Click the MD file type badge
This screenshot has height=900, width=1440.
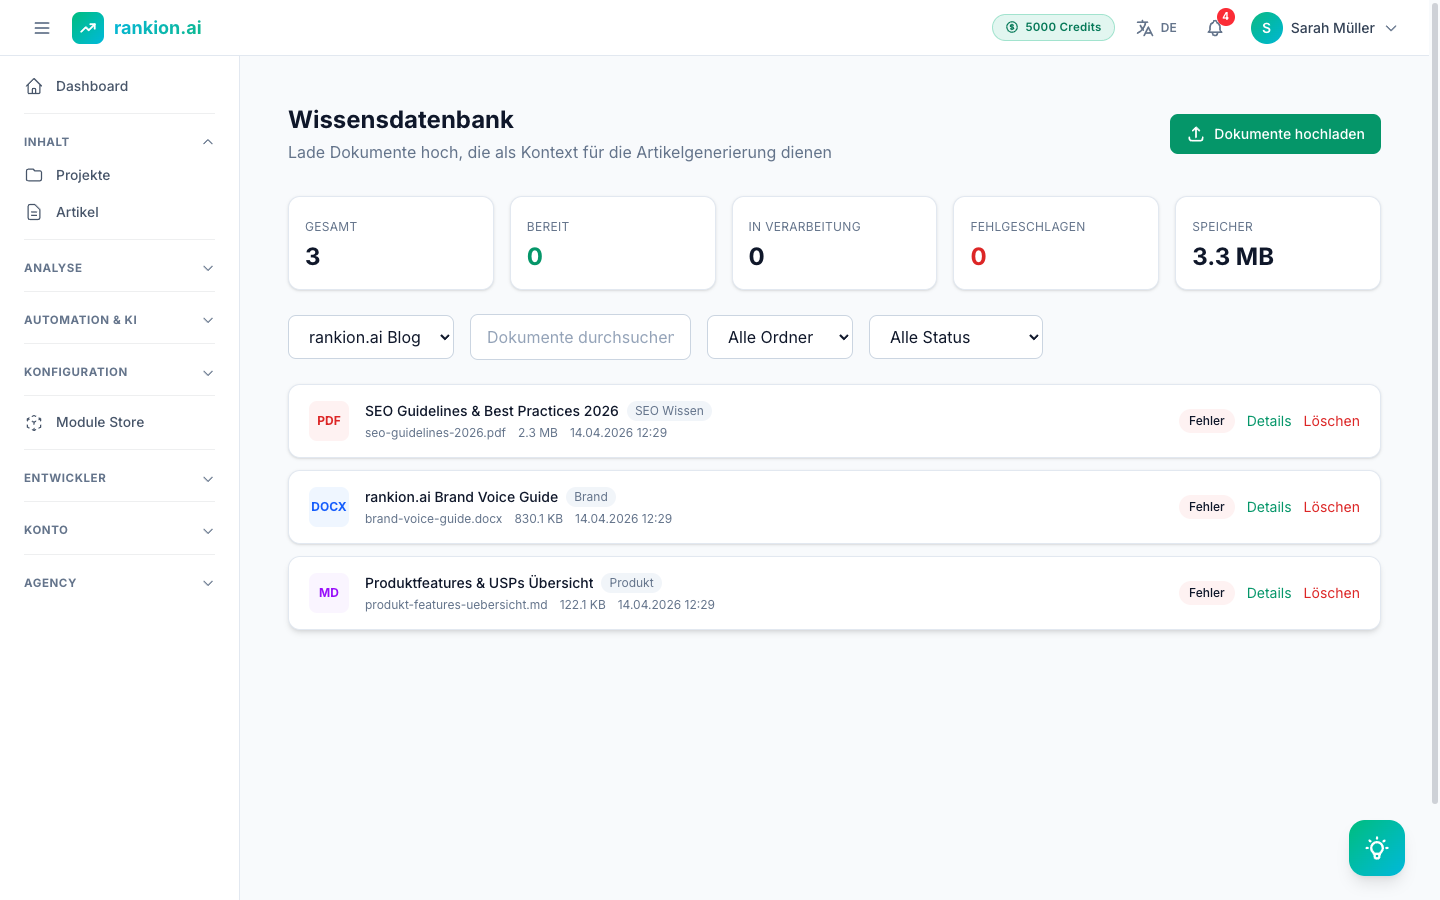[329, 593]
